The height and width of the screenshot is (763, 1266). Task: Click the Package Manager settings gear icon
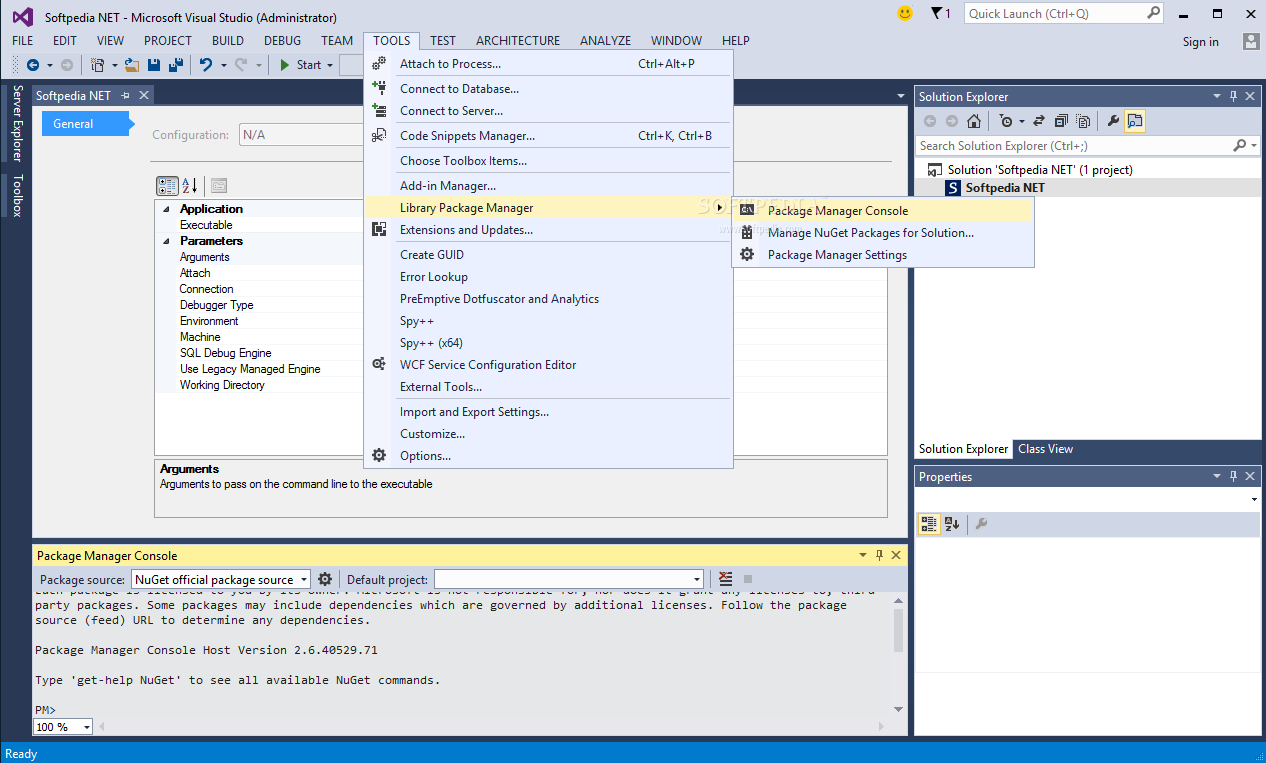coord(325,579)
